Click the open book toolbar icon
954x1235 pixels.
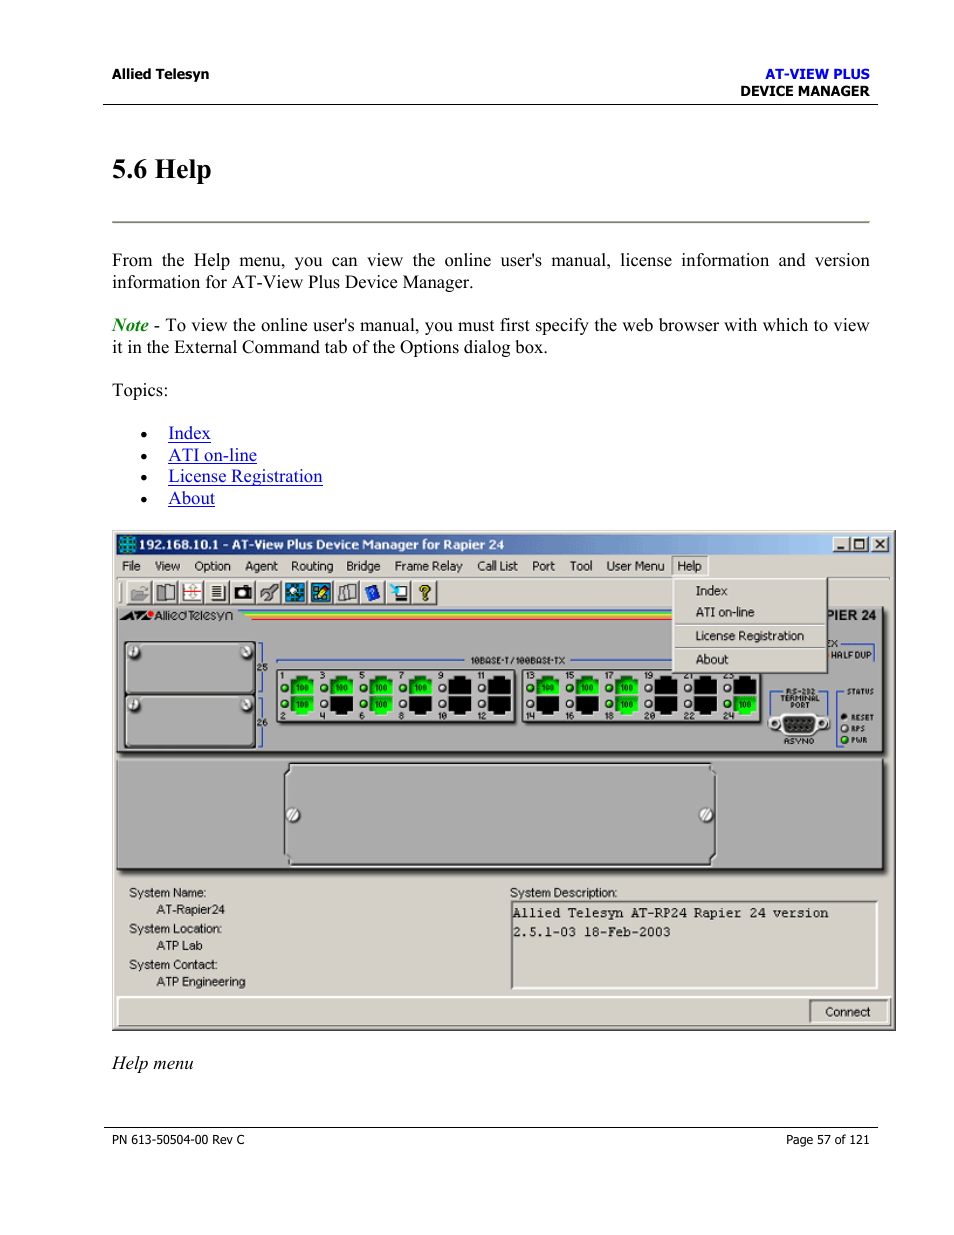[166, 592]
